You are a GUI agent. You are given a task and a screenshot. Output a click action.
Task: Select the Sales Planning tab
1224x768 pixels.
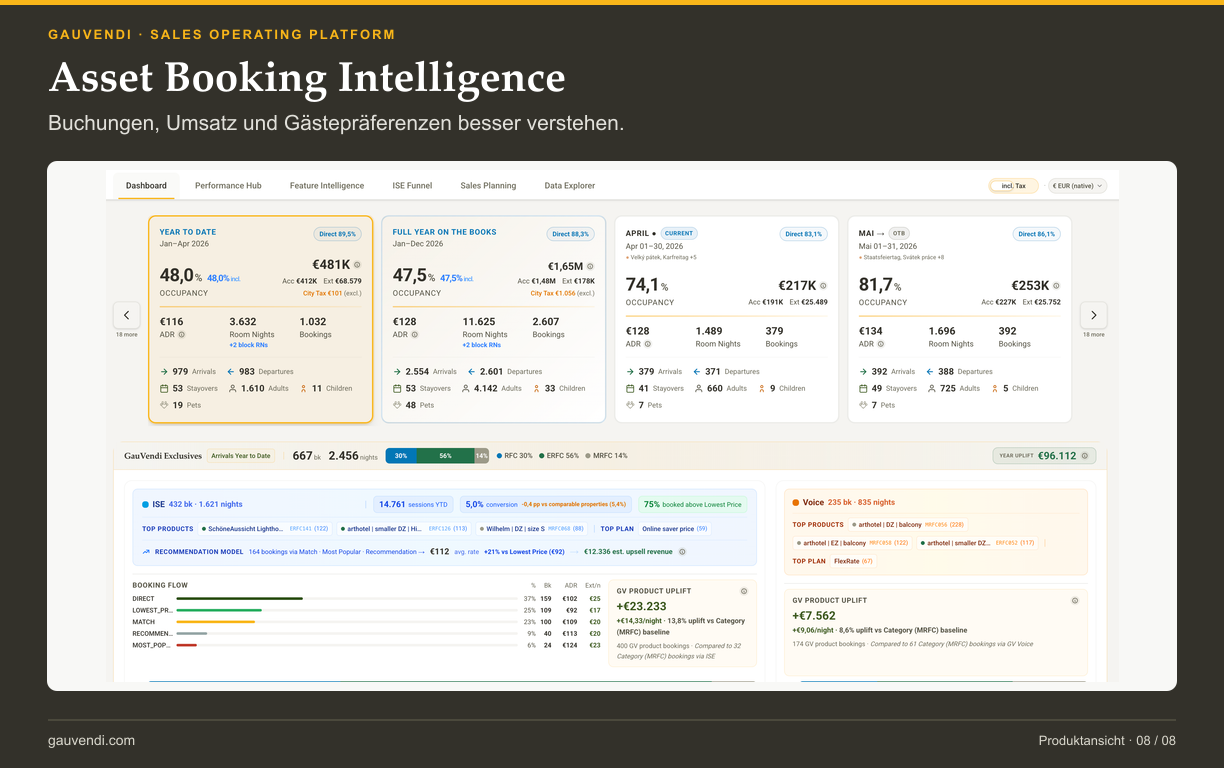488,185
